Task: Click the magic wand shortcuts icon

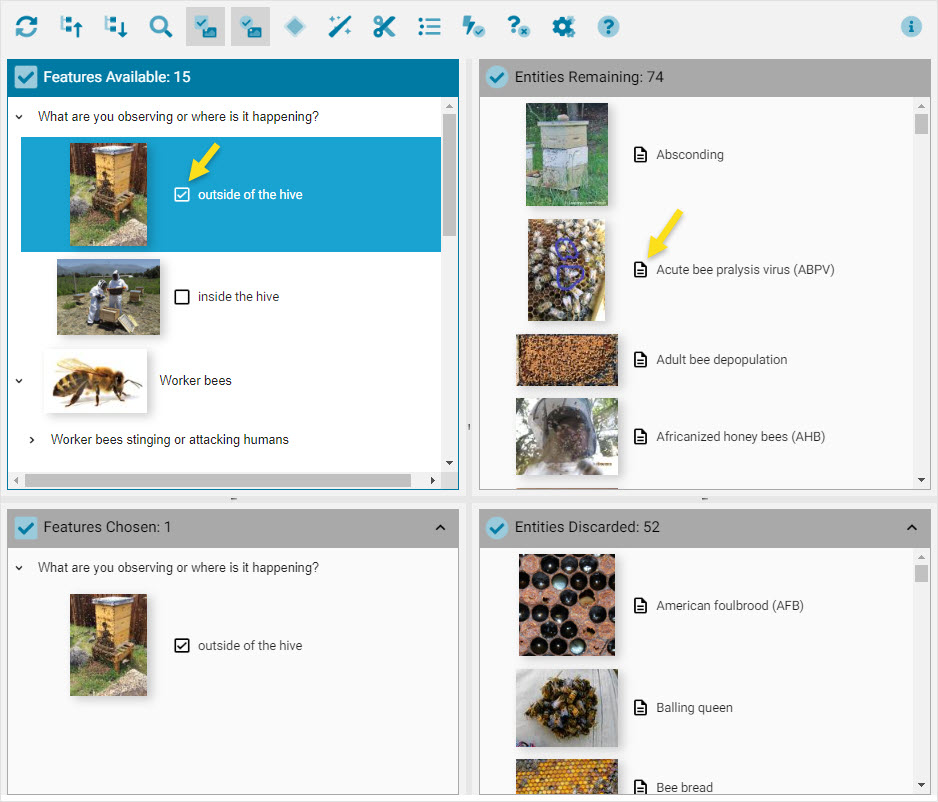Action: point(339,26)
